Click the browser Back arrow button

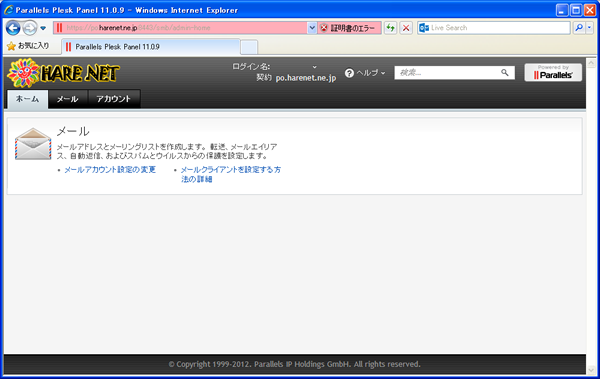(13, 28)
